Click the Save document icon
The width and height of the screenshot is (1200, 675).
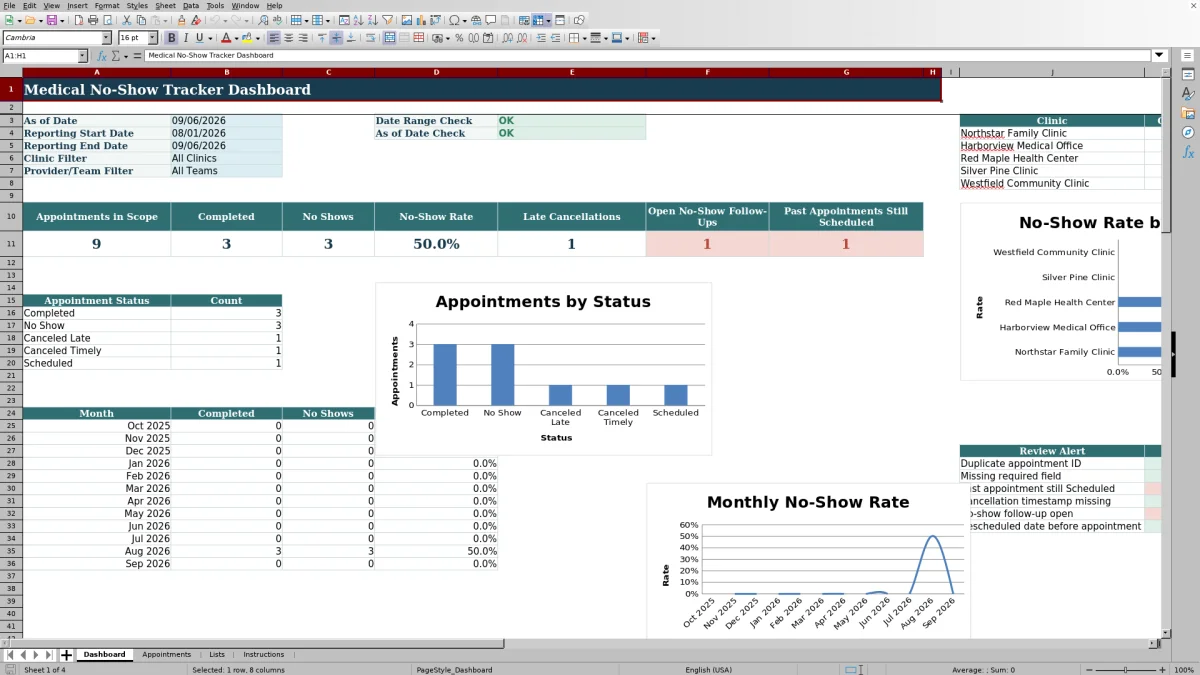coord(51,20)
